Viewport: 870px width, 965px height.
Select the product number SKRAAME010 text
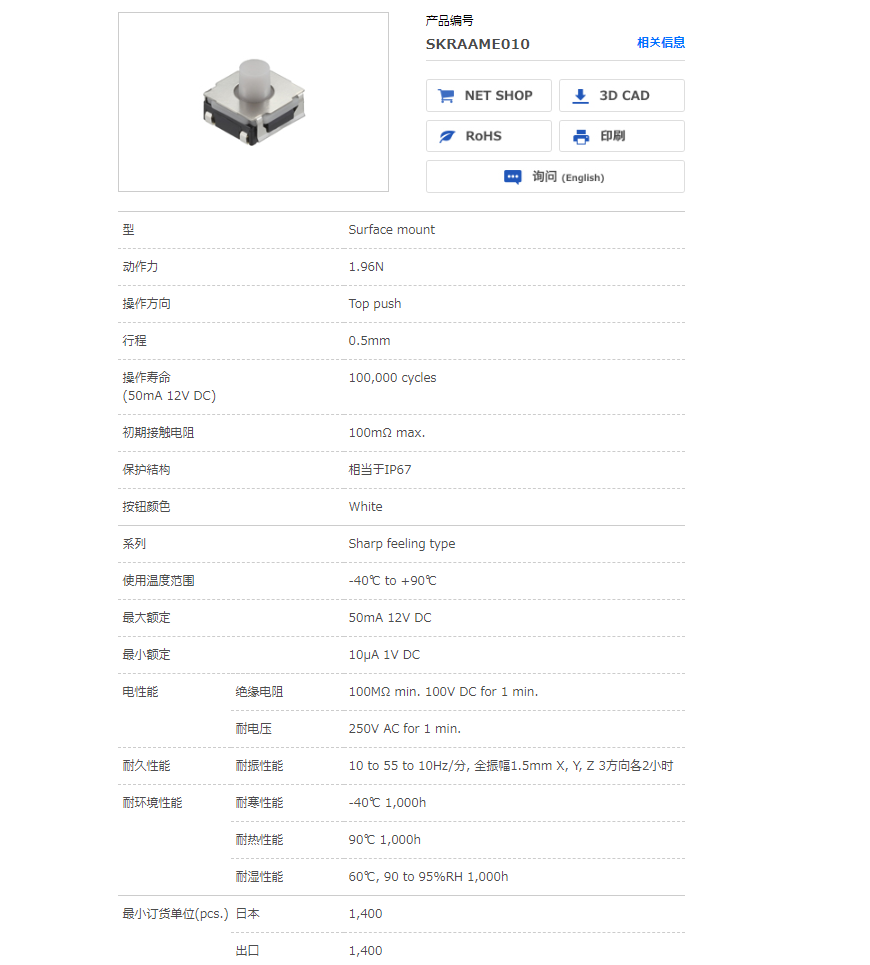tap(478, 44)
